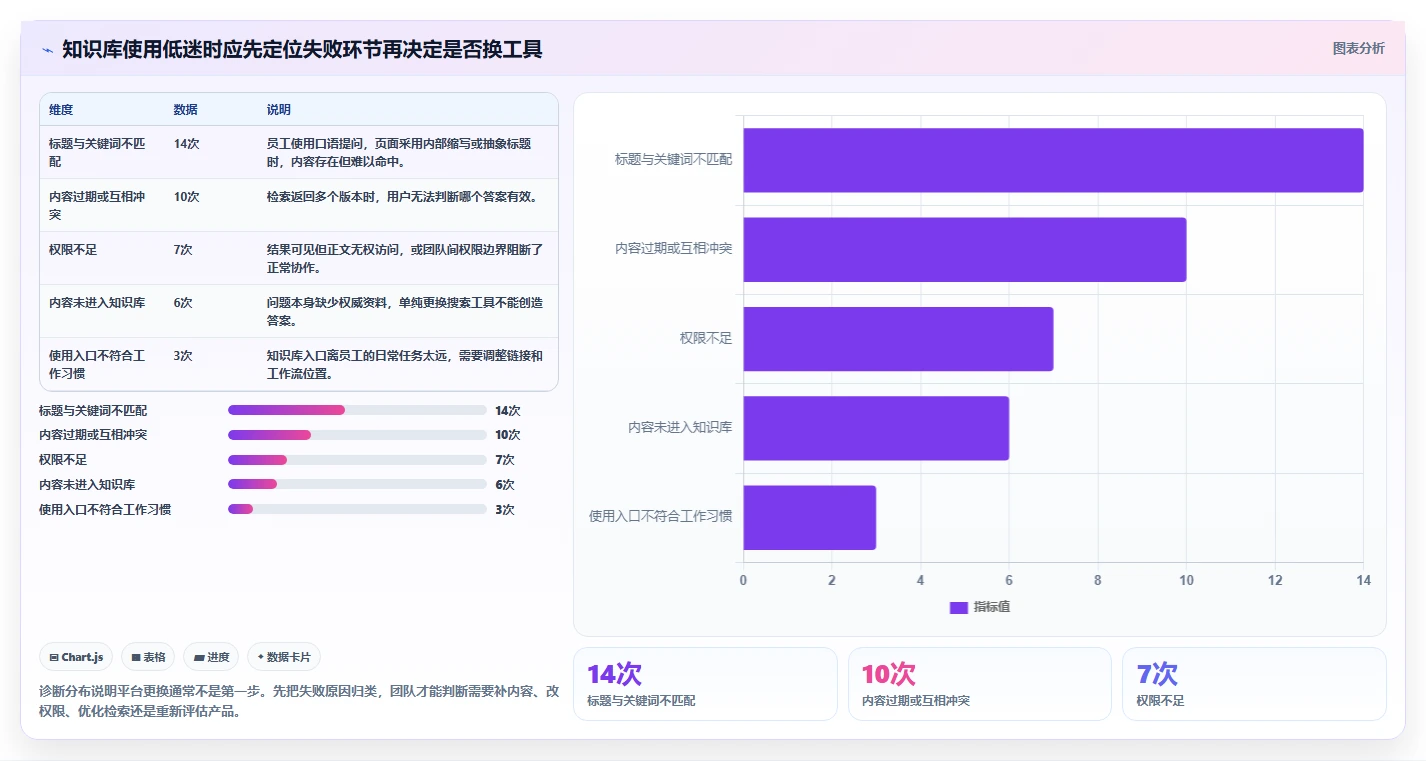This screenshot has width=1426, height=761.
Task: Click the chart bar for 使用入口不符合工作习惯
Action: [x=809, y=517]
